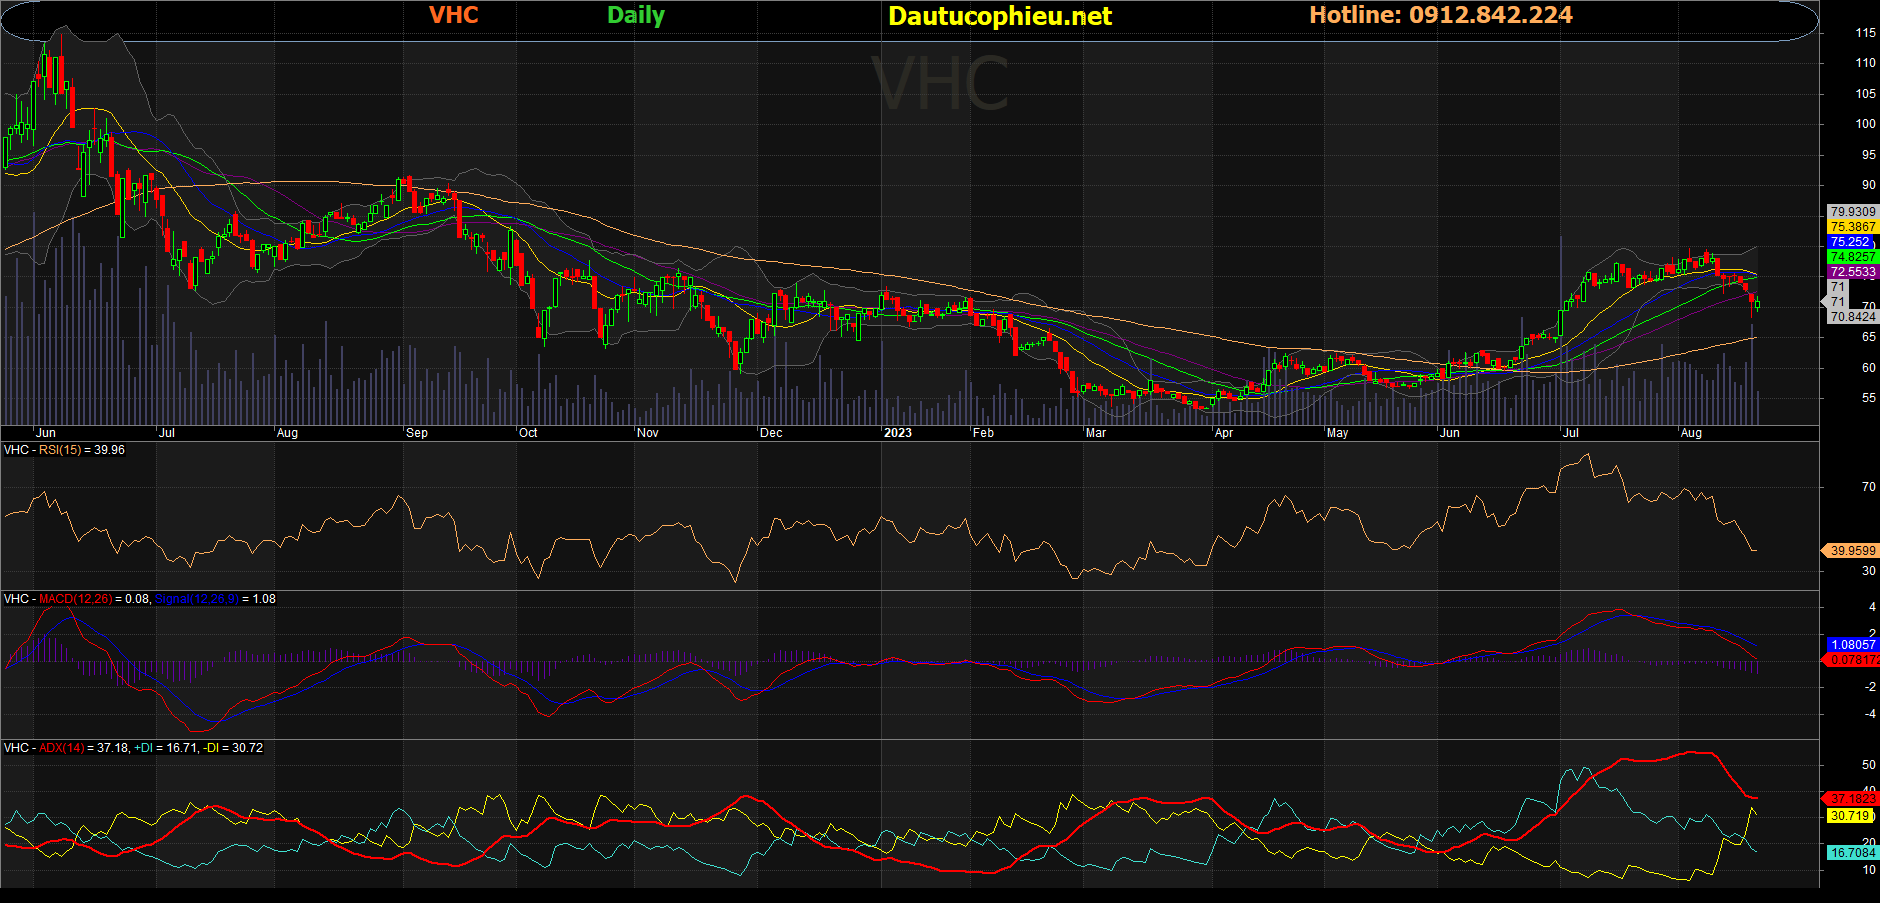Click the orange RSI value tag 39.9599
Viewport: 1880px width, 903px height.
(1852, 551)
